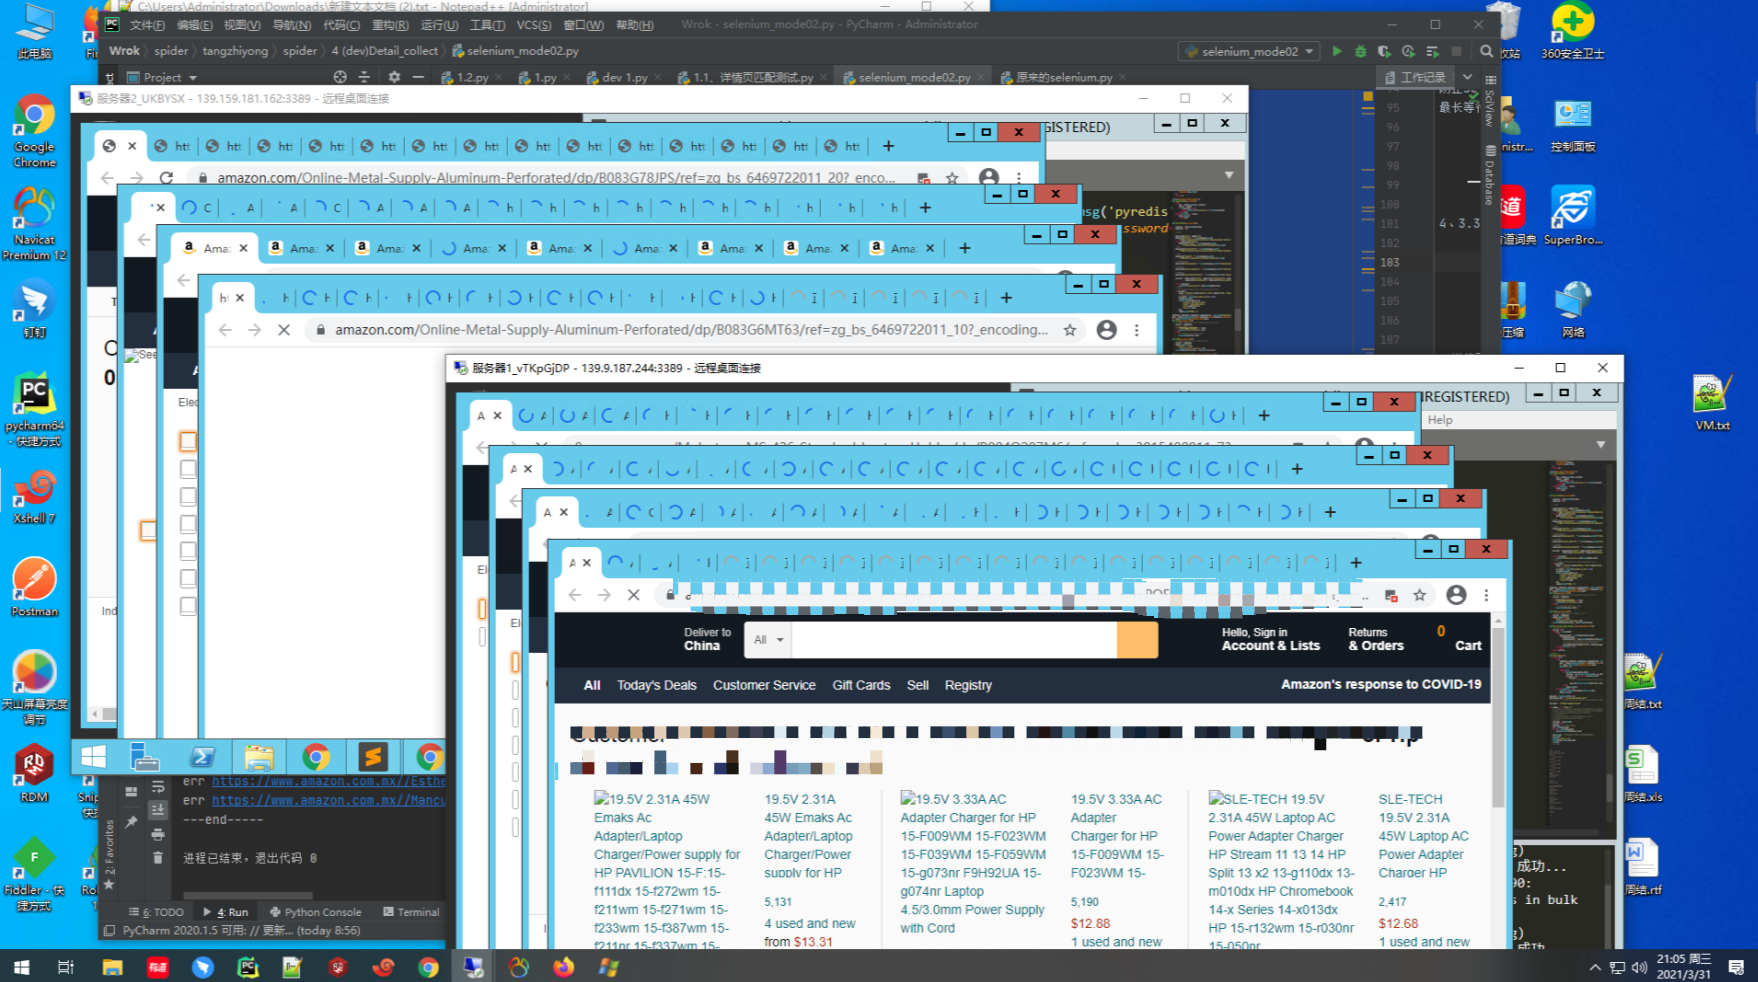The image size is (1758, 982).
Task: Switch to the dev 1.py editor tab
Action: (624, 77)
